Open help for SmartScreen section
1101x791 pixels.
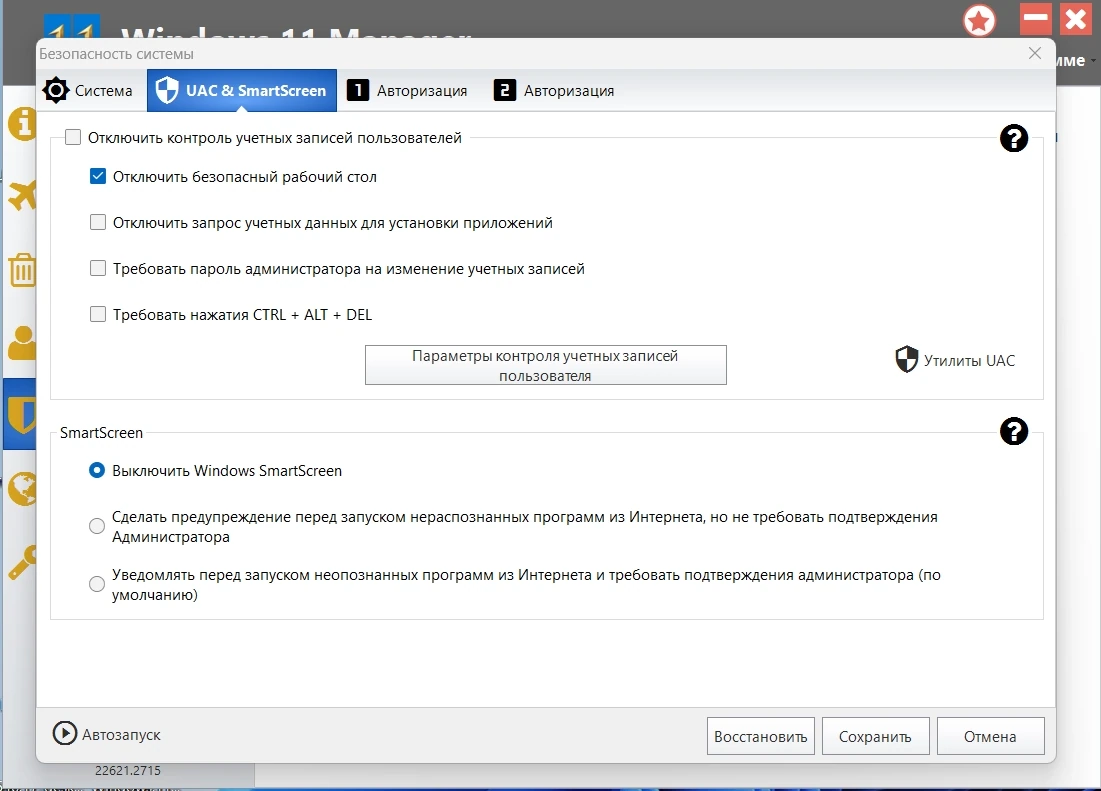1013,431
